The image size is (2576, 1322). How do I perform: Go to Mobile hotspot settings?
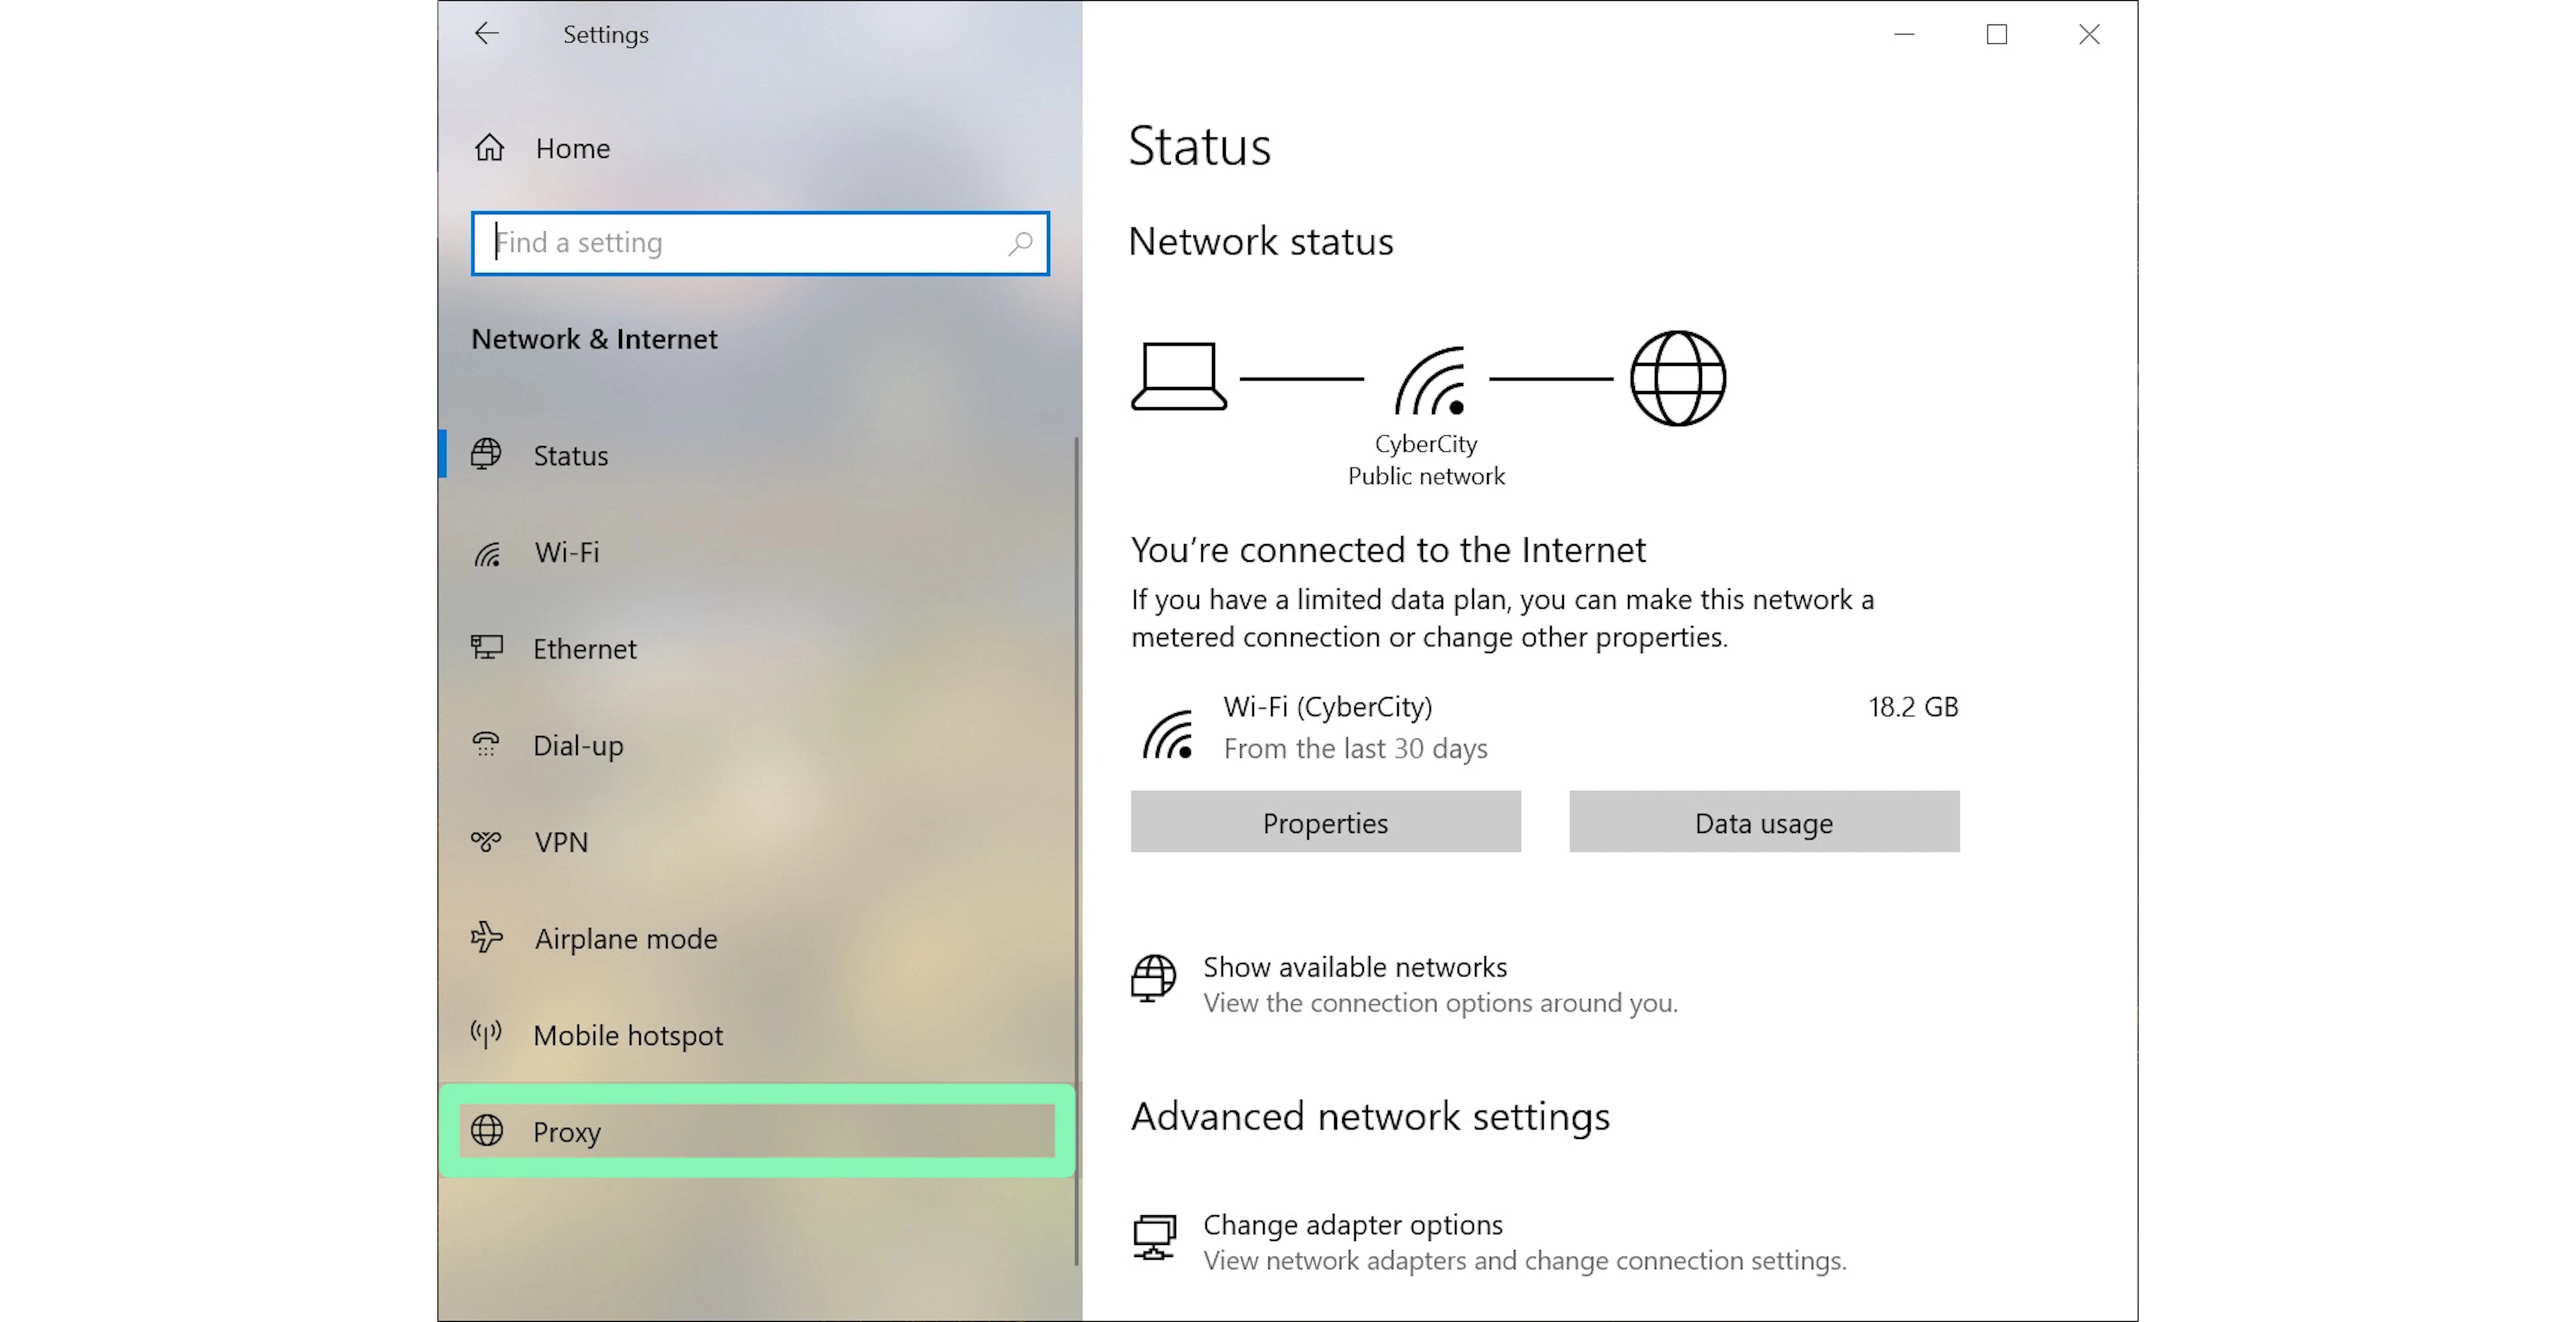click(x=759, y=1035)
